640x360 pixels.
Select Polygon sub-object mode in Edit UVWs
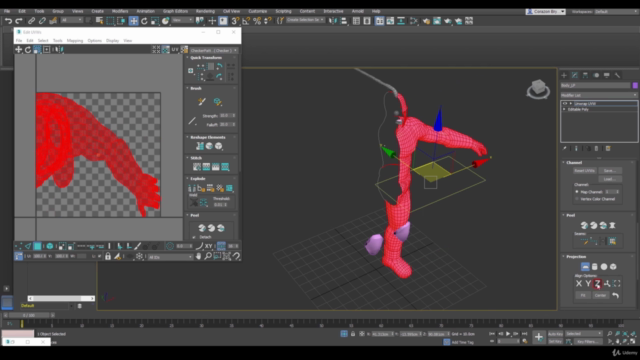pos(37,246)
